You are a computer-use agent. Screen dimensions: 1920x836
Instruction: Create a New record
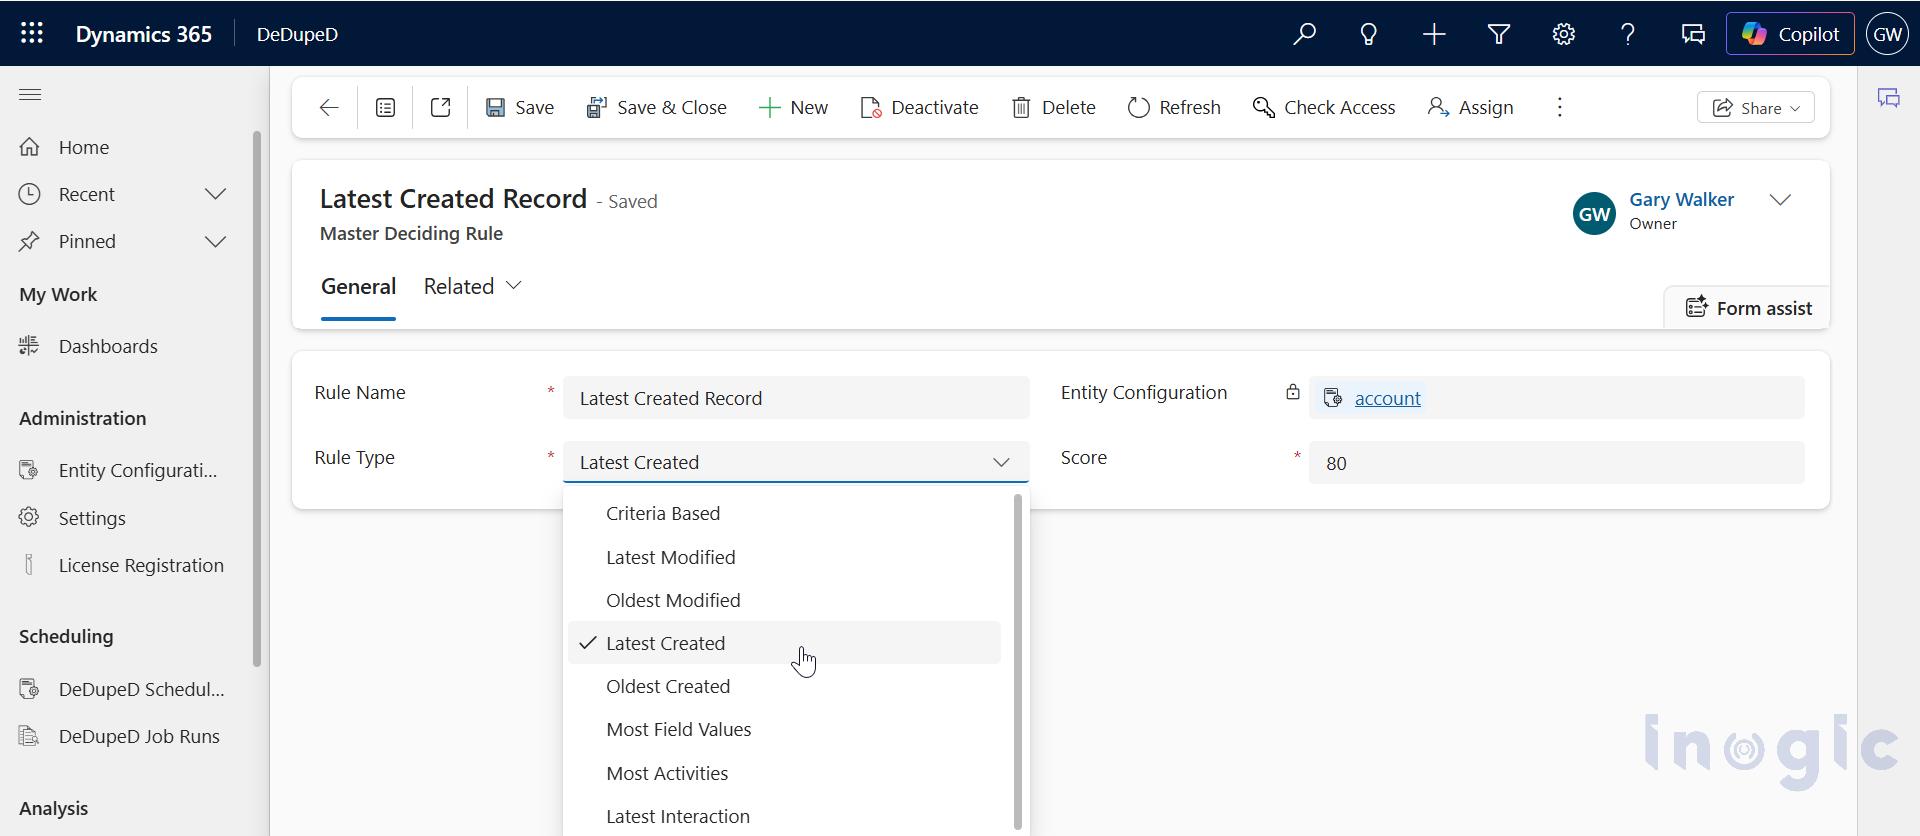(x=793, y=108)
